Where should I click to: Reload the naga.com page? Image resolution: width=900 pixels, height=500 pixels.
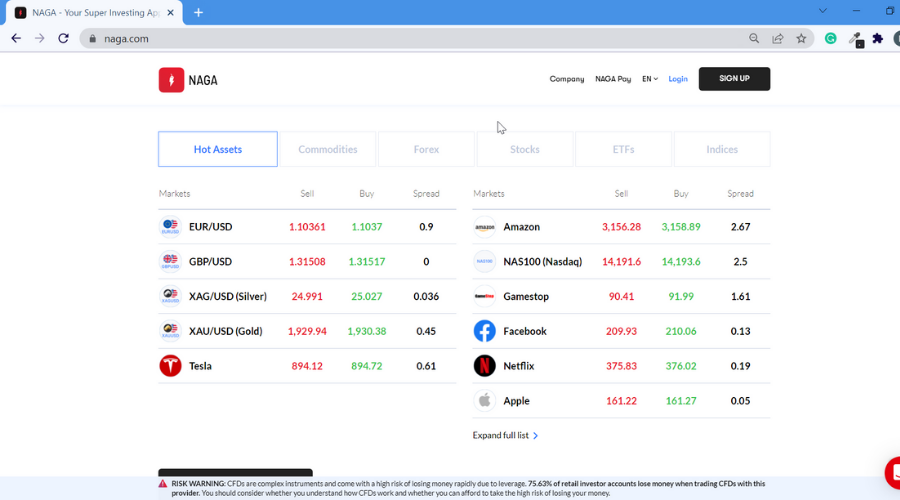(x=63, y=38)
